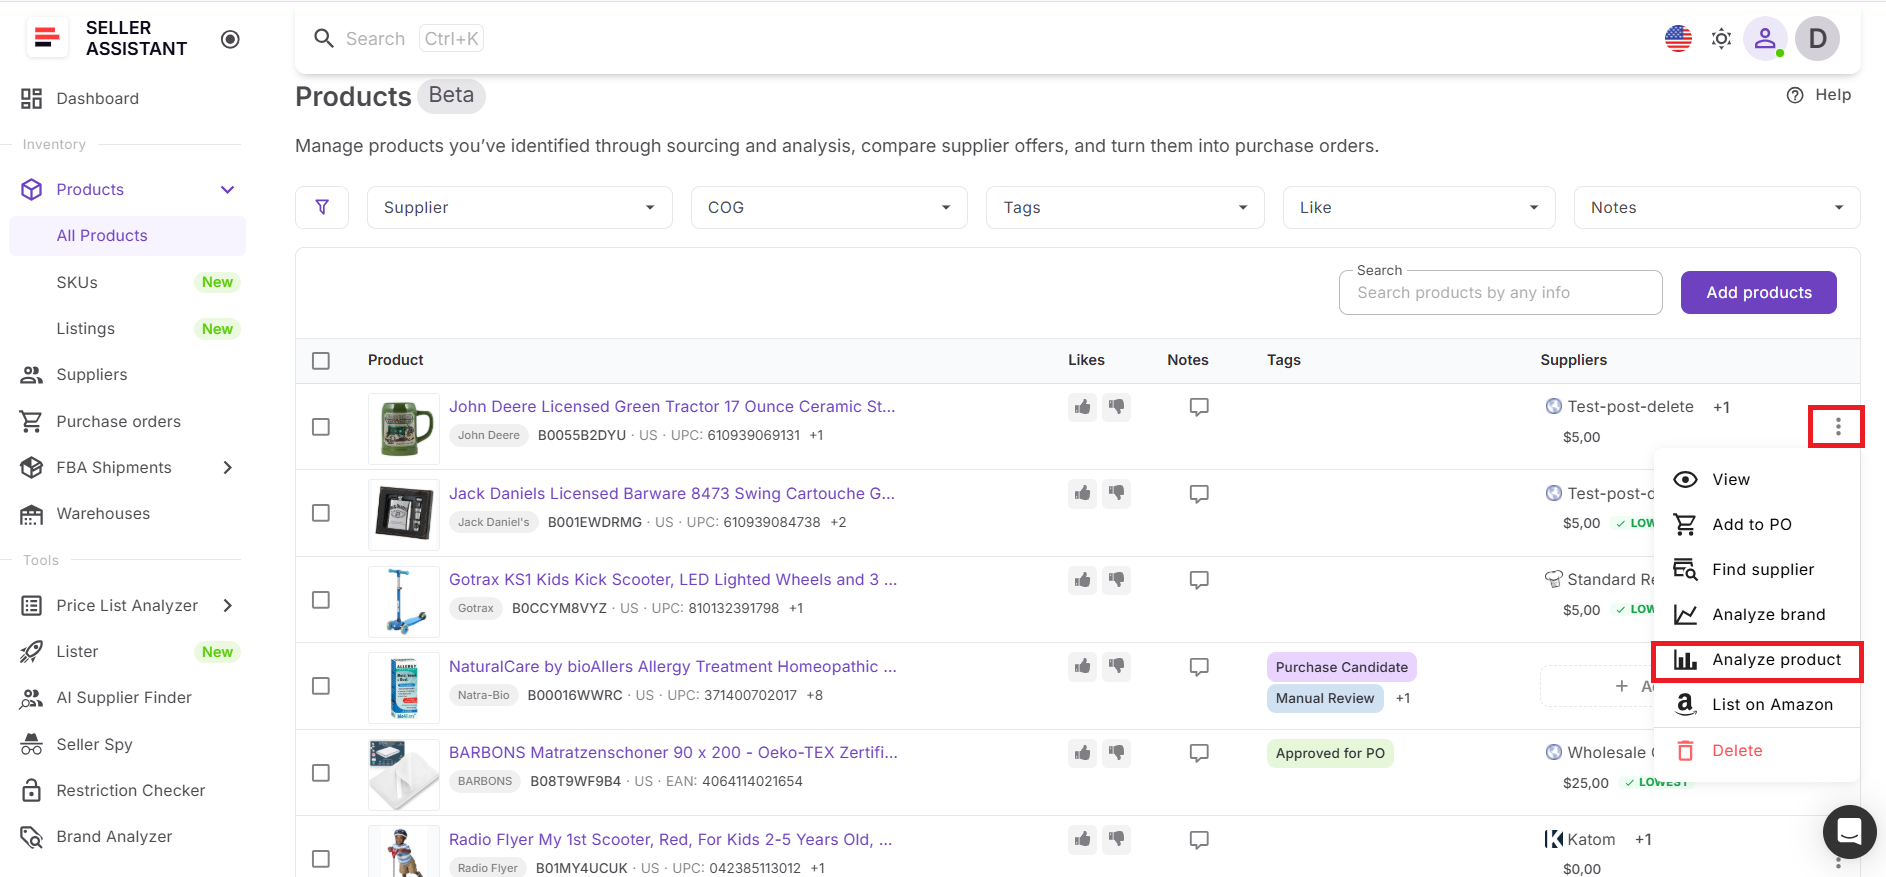Open Gotrax KS1 Kids Kick Scooter link
The image size is (1886, 877).
point(673,579)
